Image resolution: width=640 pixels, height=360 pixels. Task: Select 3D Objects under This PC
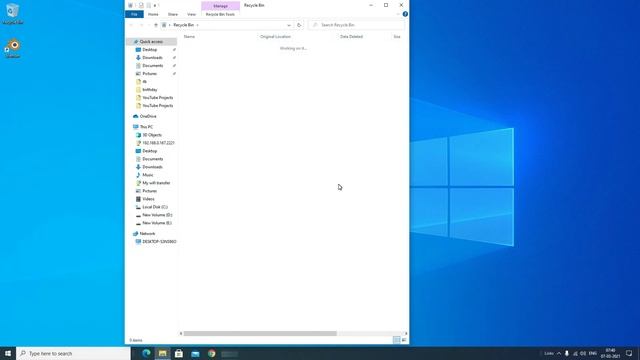click(152, 135)
